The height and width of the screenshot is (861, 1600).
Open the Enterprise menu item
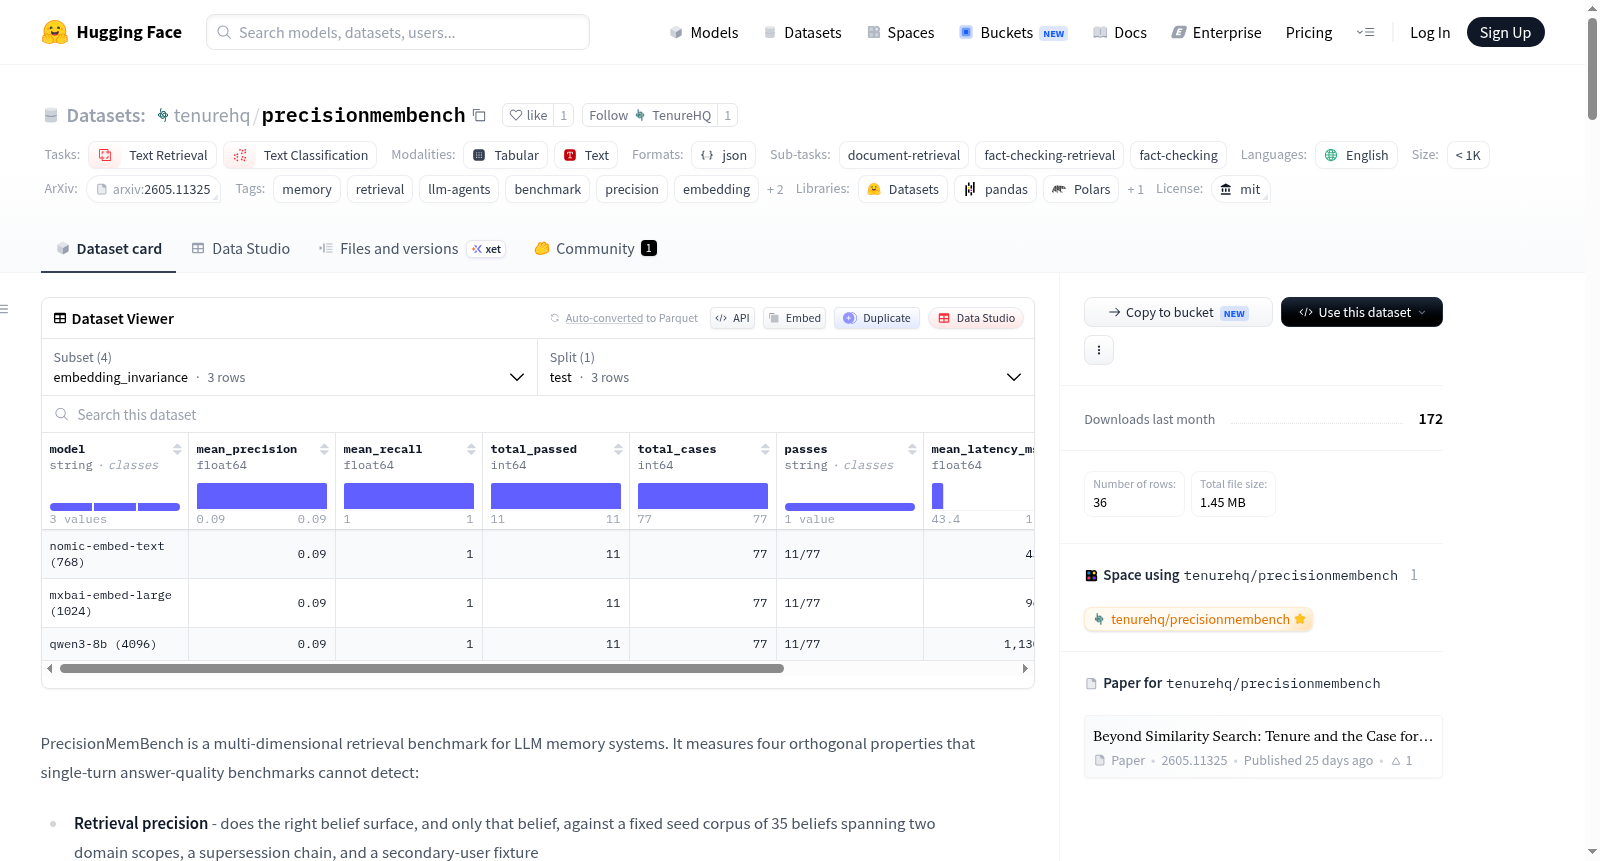pyautogui.click(x=1215, y=32)
